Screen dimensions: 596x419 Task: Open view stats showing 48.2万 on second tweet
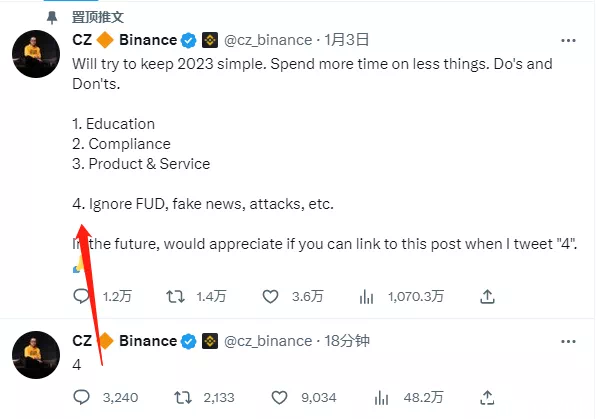click(x=381, y=398)
